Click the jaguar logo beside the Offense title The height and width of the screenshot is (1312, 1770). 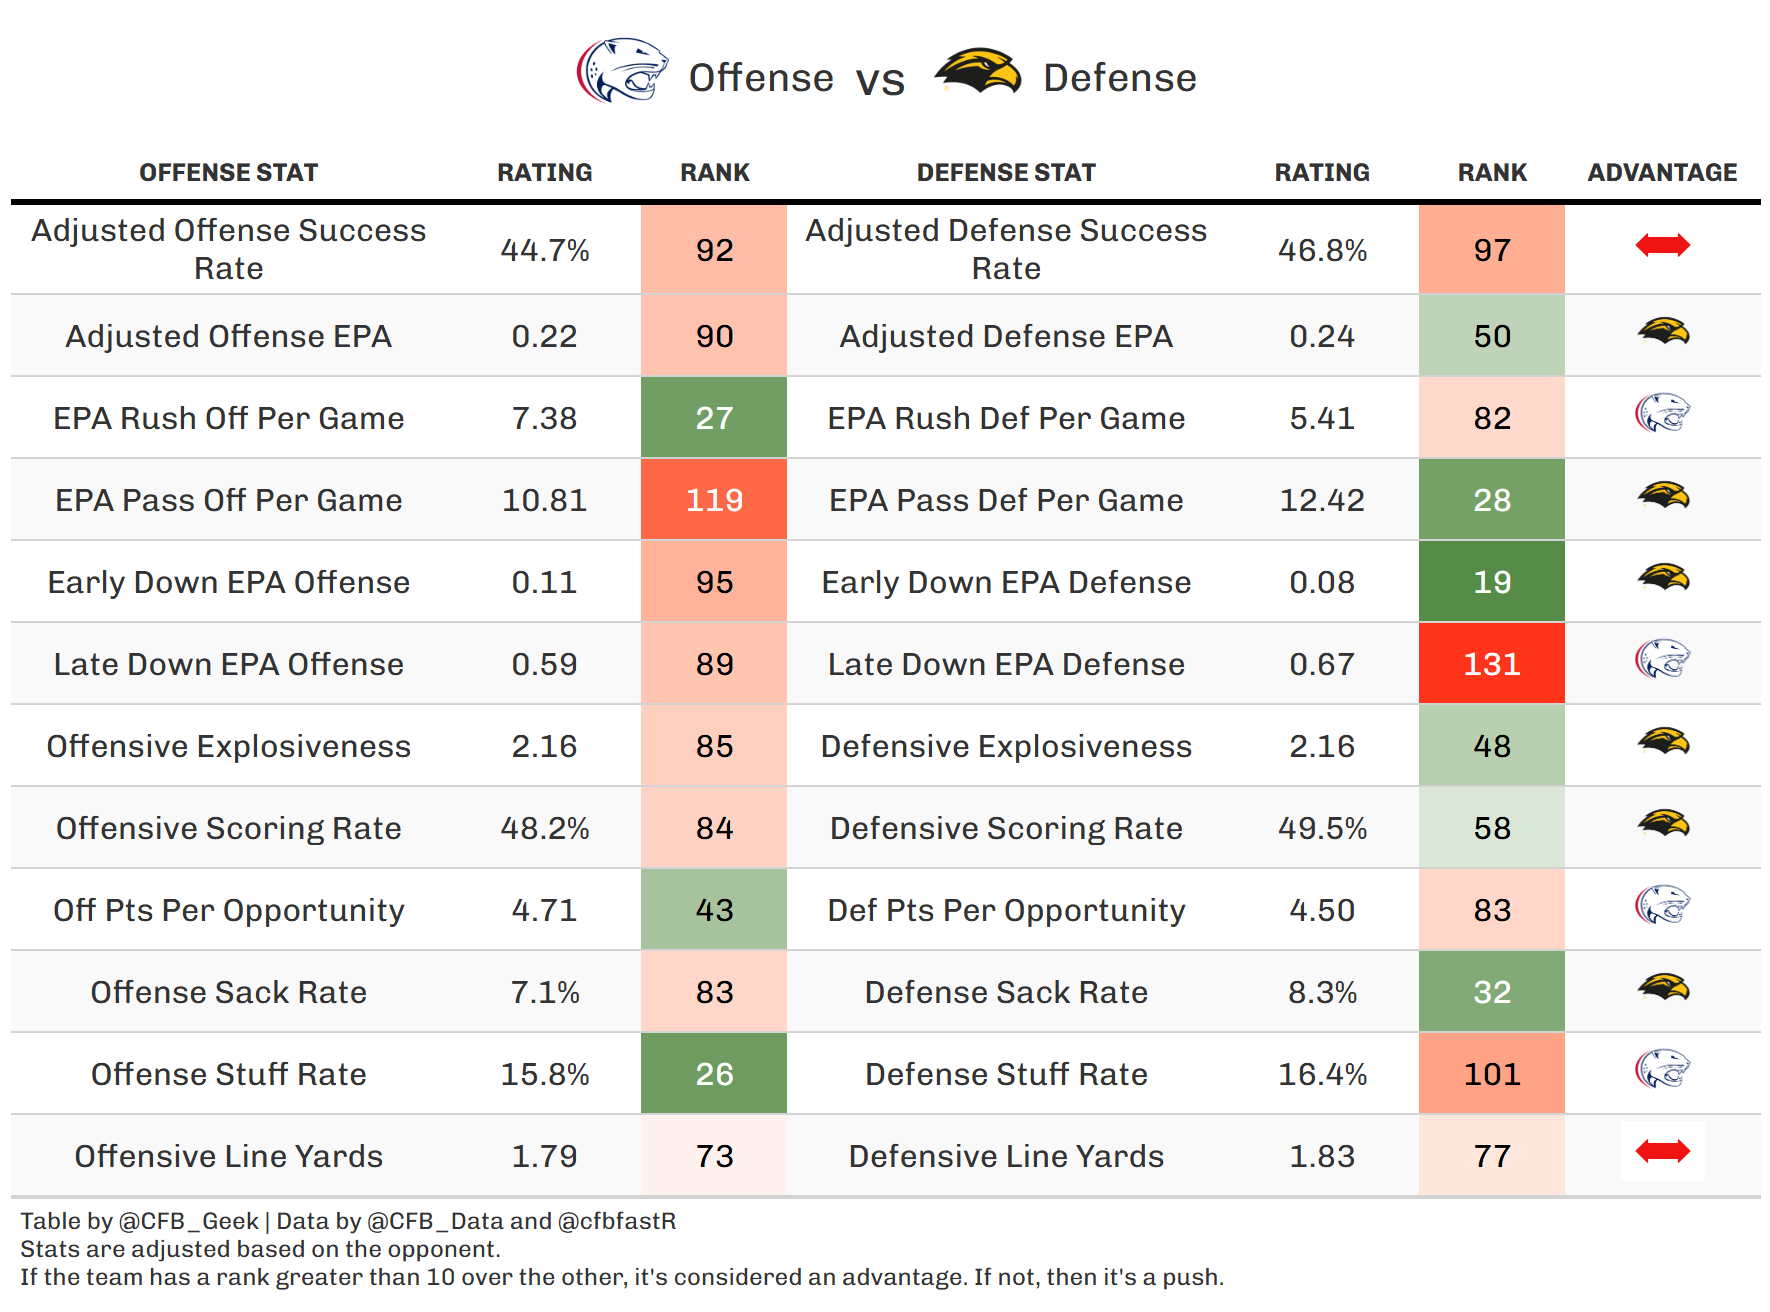(x=622, y=70)
